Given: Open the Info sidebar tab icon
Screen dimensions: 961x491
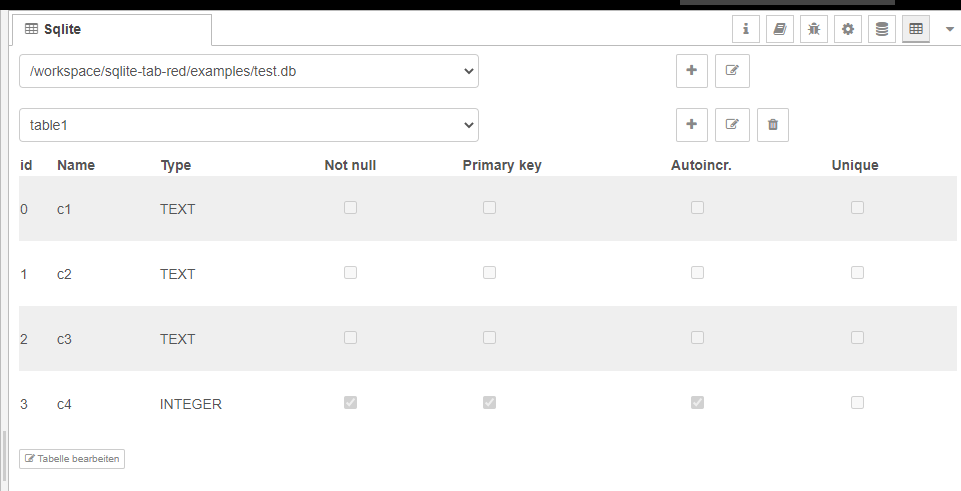Looking at the screenshot, I should click(746, 30).
